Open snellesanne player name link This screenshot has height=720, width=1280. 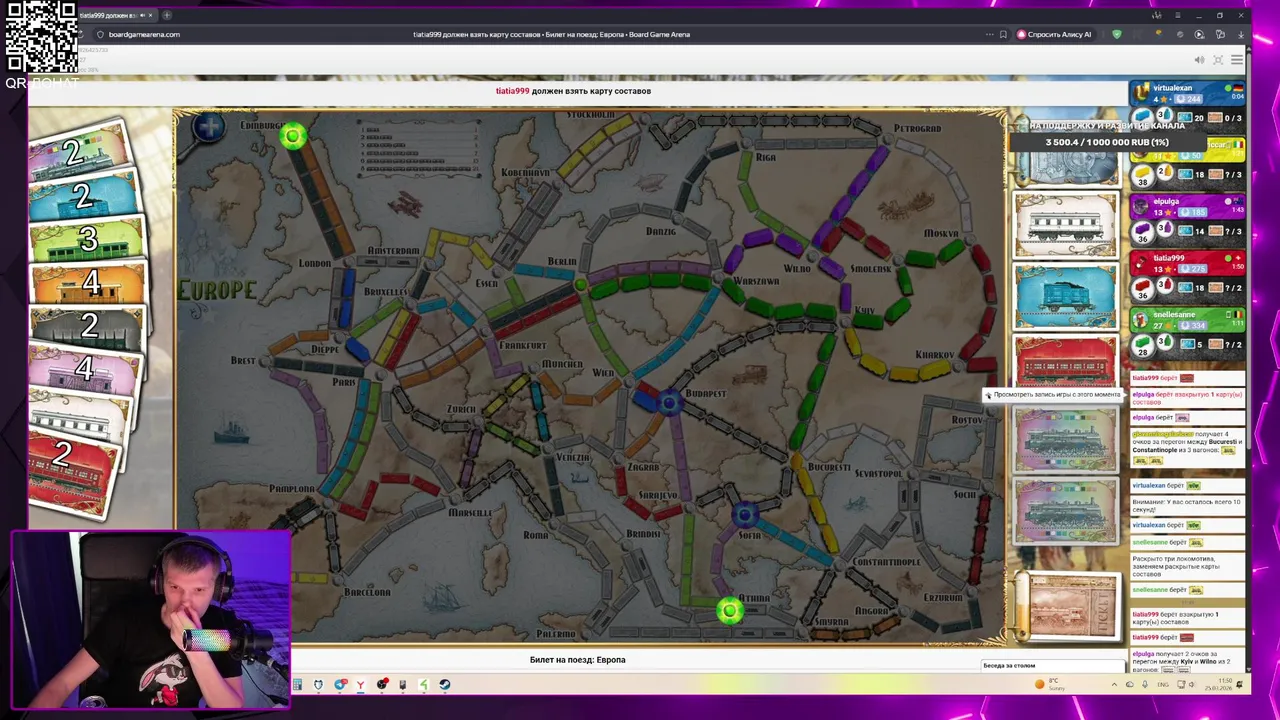(x=1174, y=314)
